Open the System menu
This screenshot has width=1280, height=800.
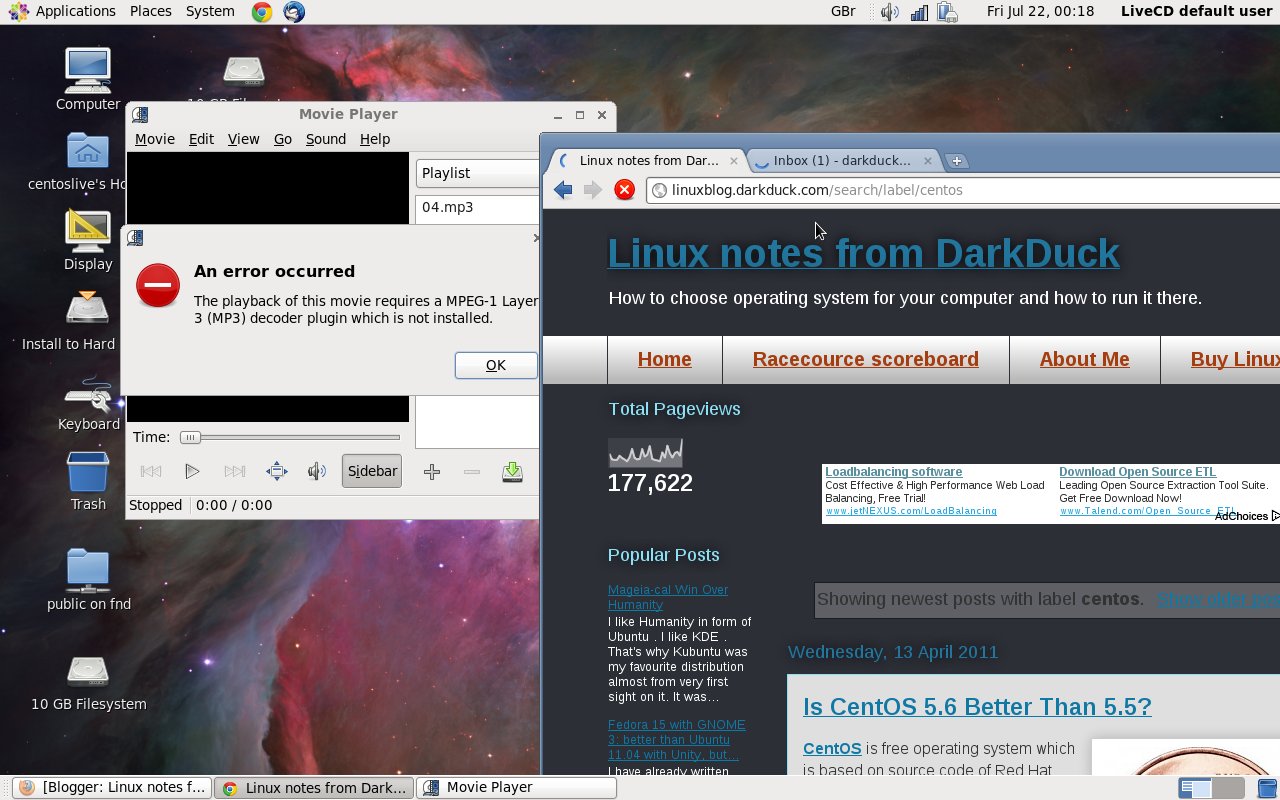[210, 11]
